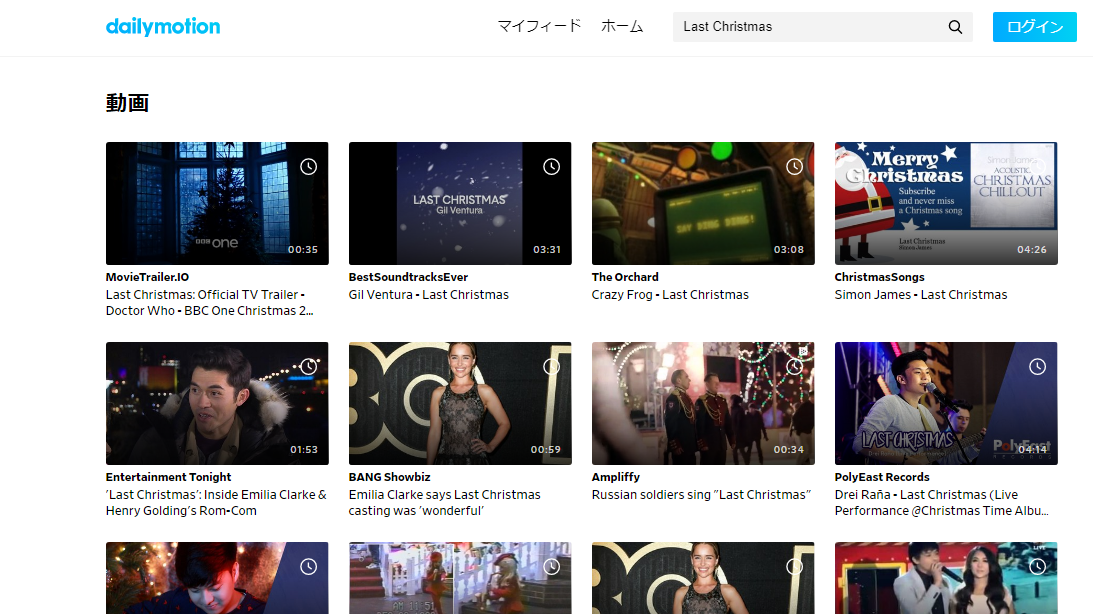Open title Simon James - Last Christmas
1093x614 pixels.
921,295
